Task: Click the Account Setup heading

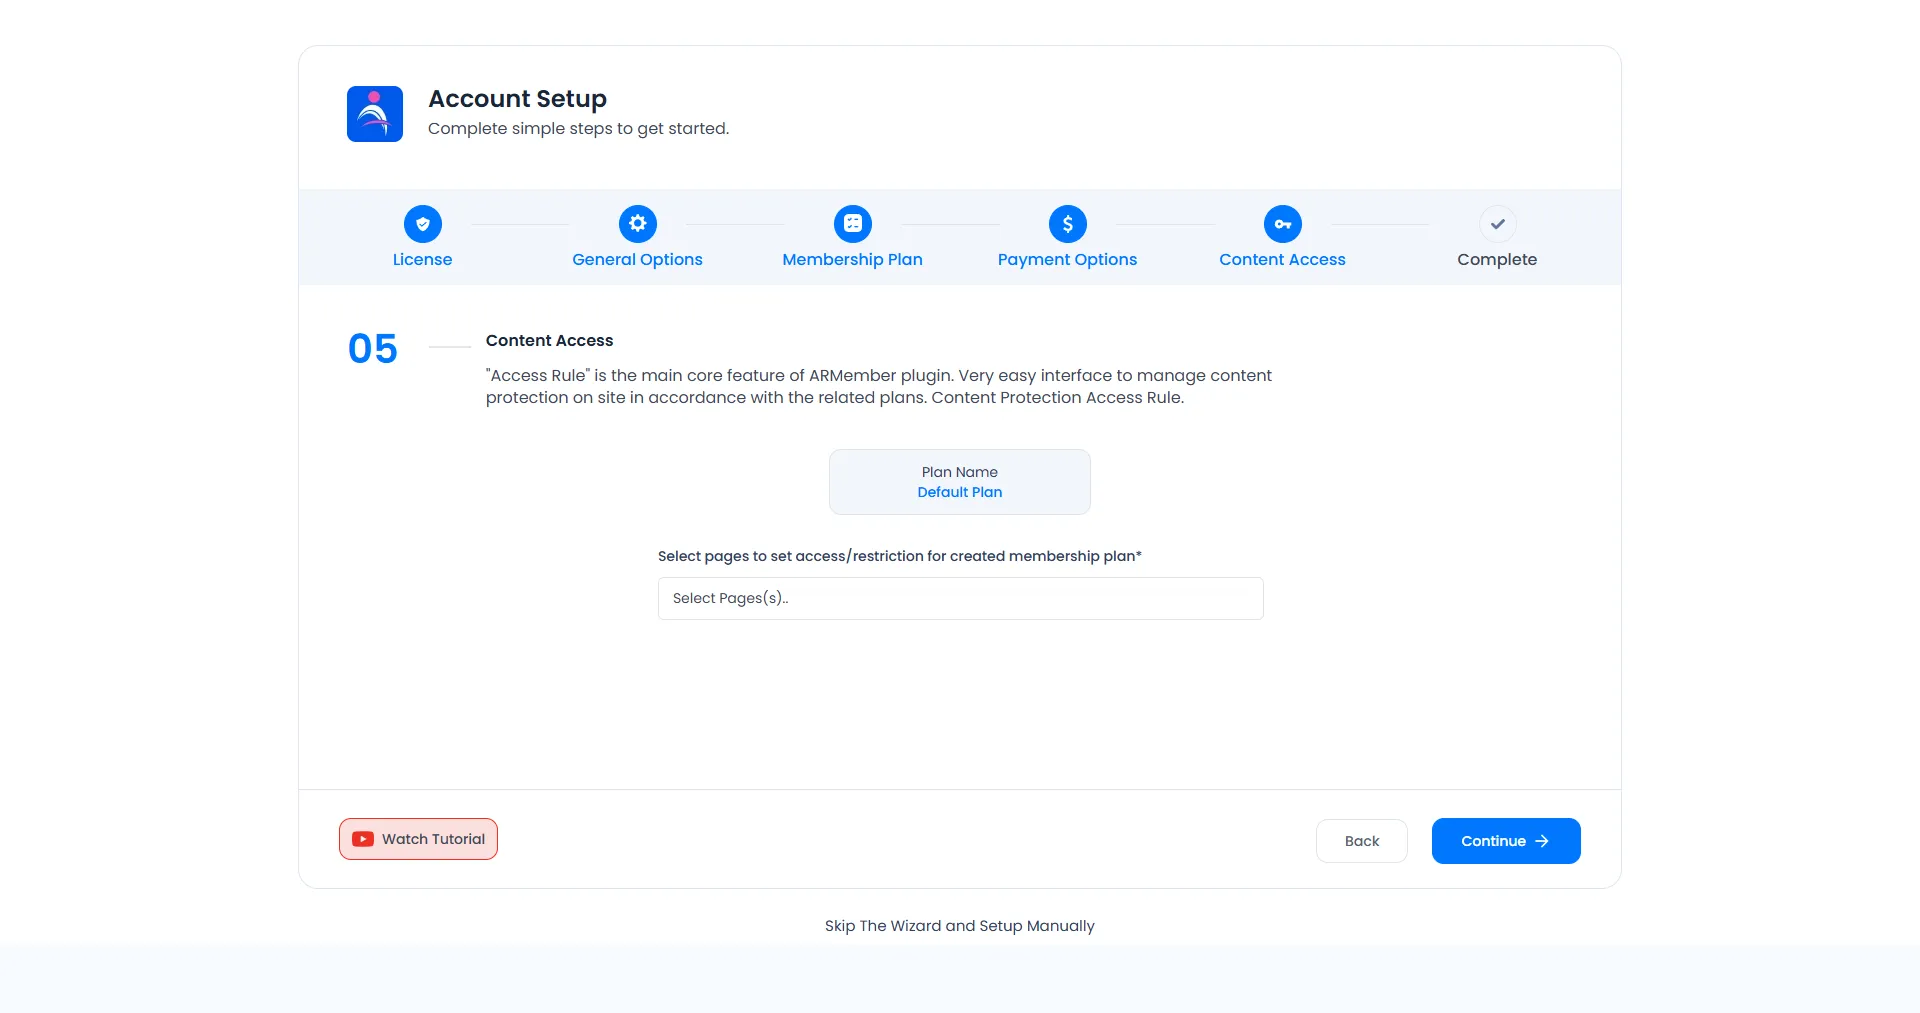Action: click(517, 98)
